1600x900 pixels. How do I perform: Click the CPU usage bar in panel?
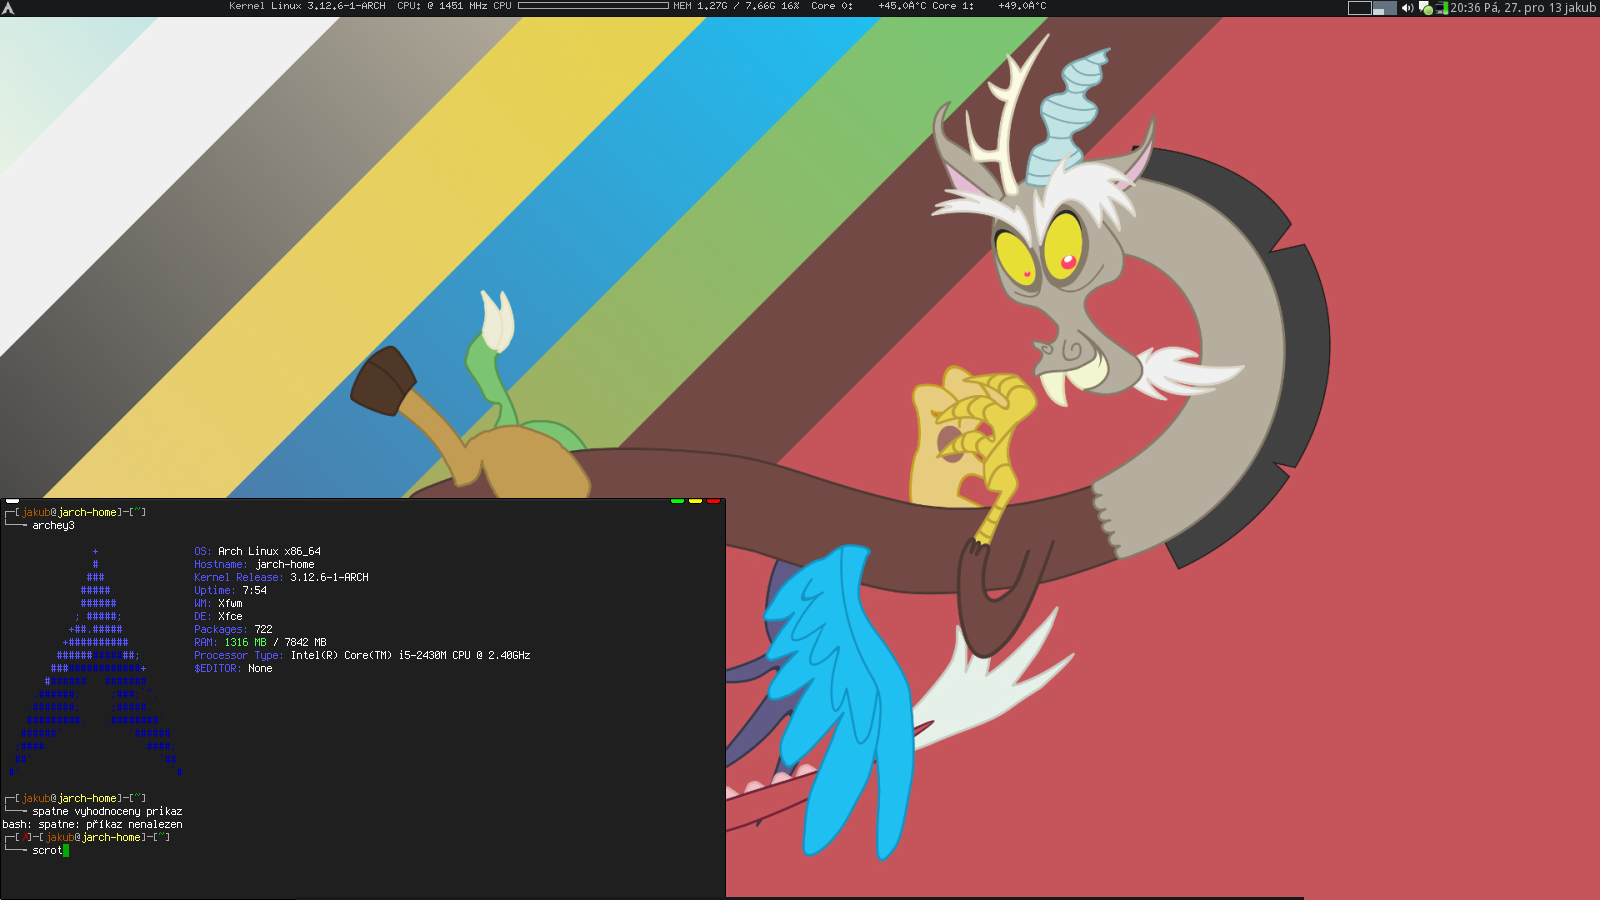[x=593, y=6]
